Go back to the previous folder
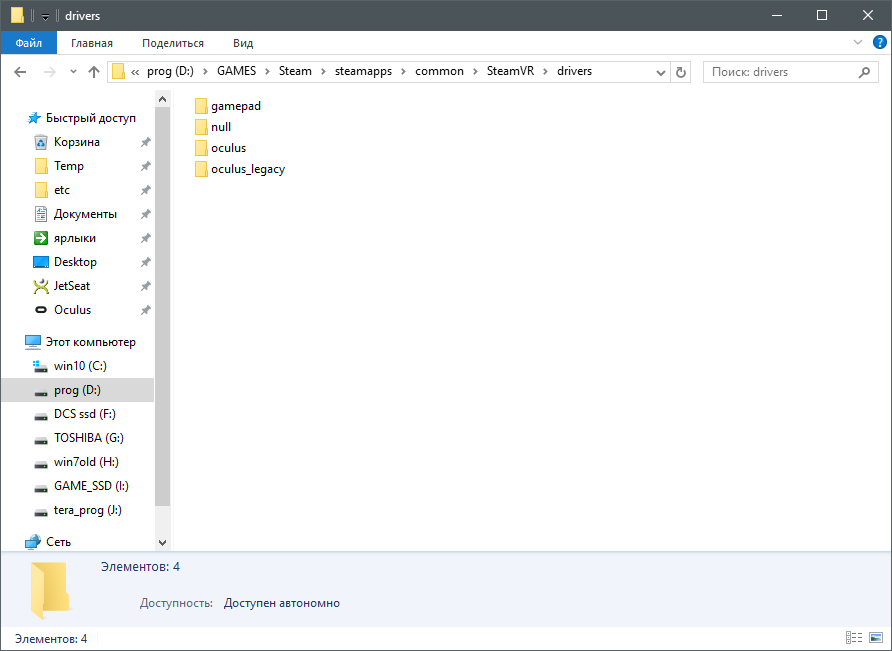 [20, 72]
